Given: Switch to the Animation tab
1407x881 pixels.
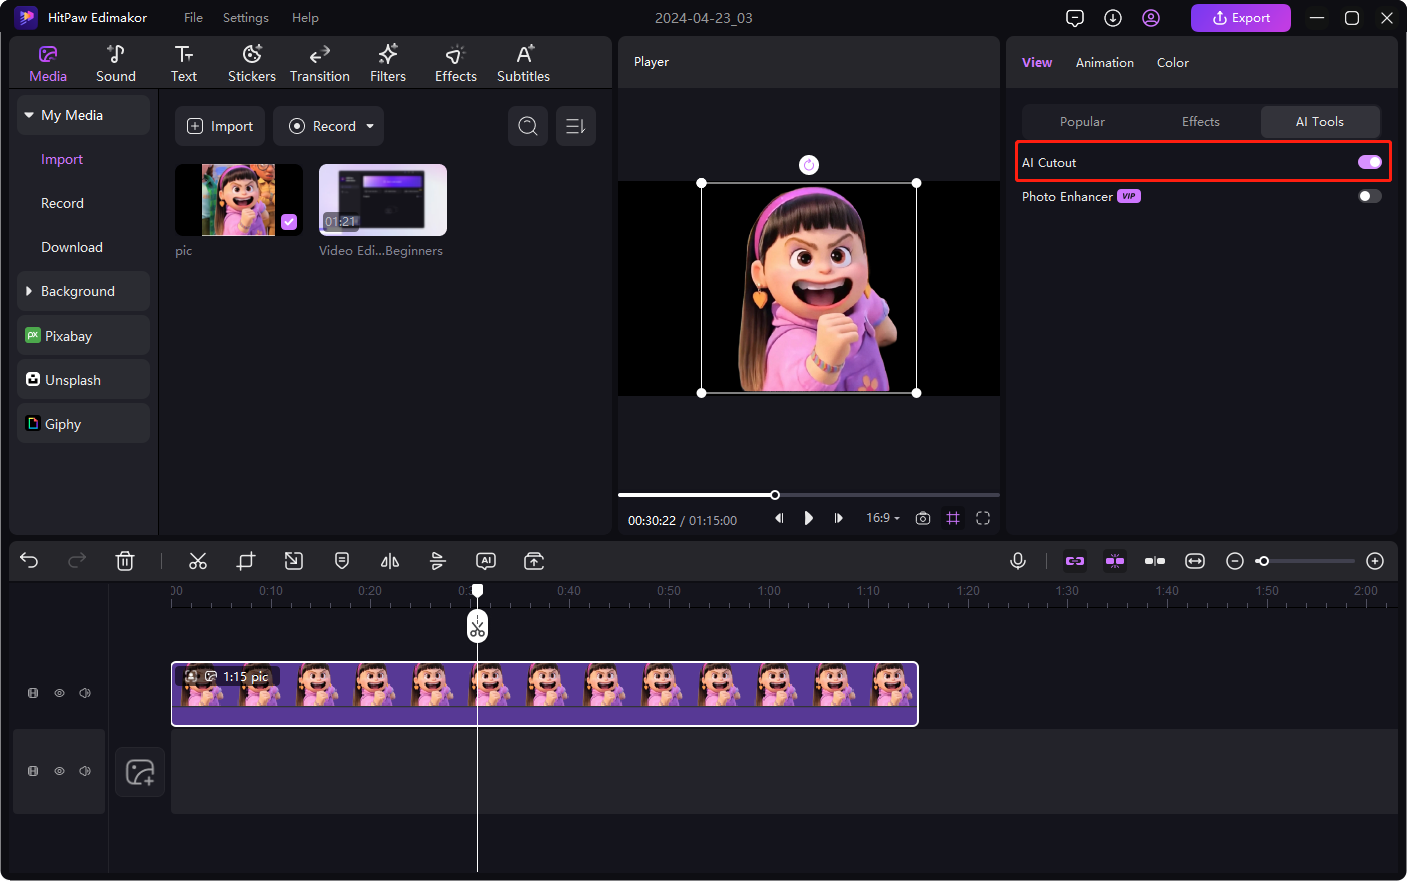Looking at the screenshot, I should pyautogui.click(x=1104, y=62).
